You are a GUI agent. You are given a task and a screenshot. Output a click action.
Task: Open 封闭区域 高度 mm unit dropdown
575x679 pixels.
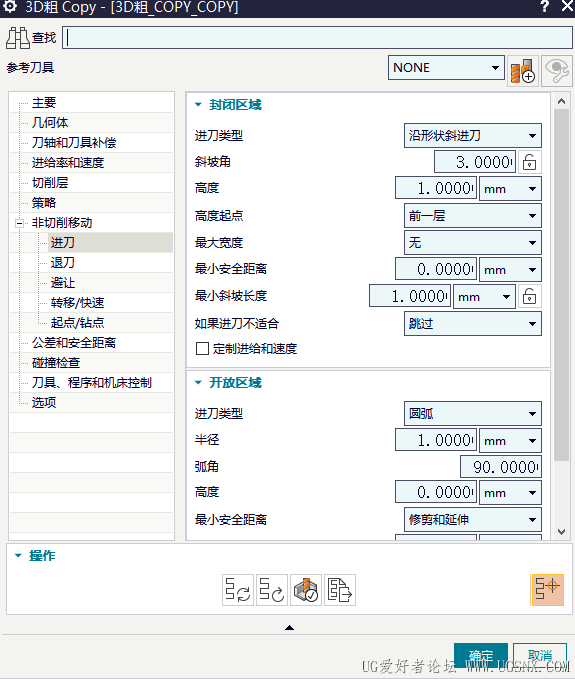[510, 189]
